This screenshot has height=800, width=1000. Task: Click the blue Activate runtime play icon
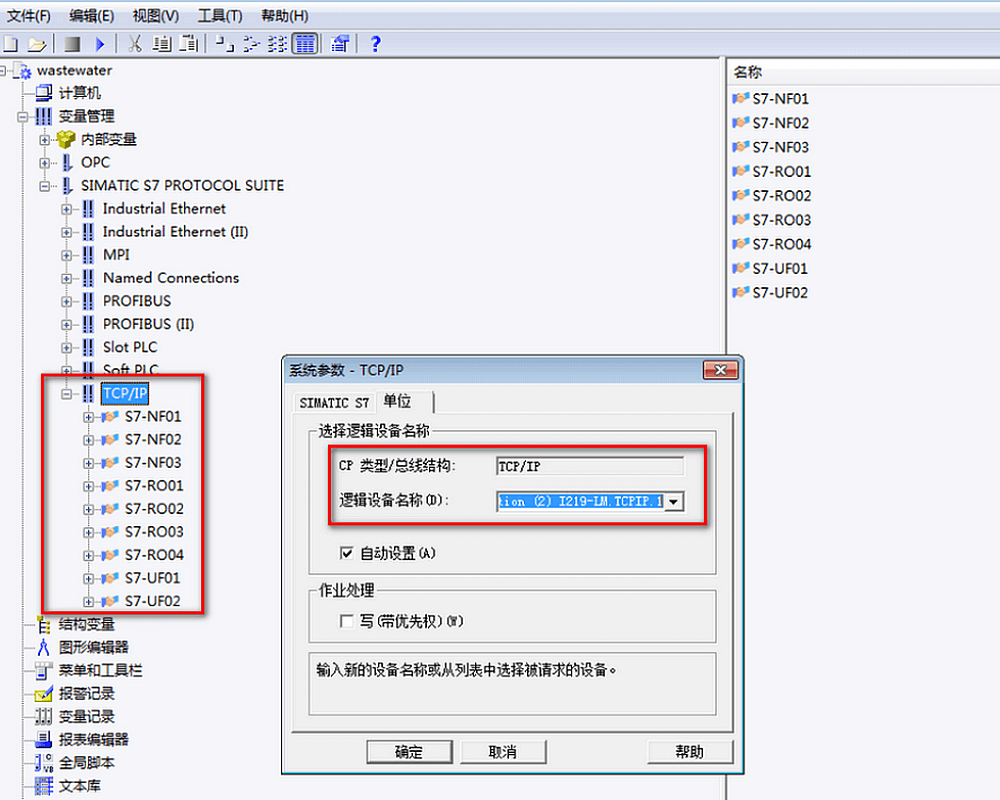(x=100, y=44)
